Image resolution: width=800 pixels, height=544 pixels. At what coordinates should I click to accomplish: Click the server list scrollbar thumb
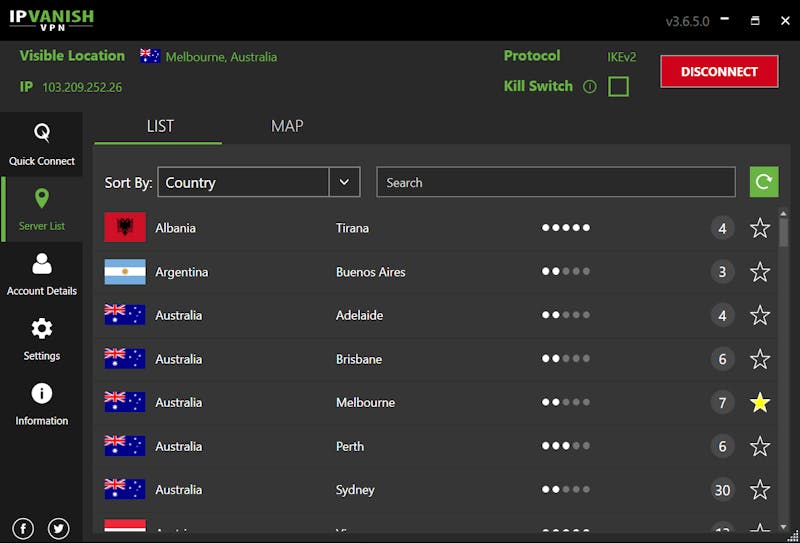[x=783, y=233]
